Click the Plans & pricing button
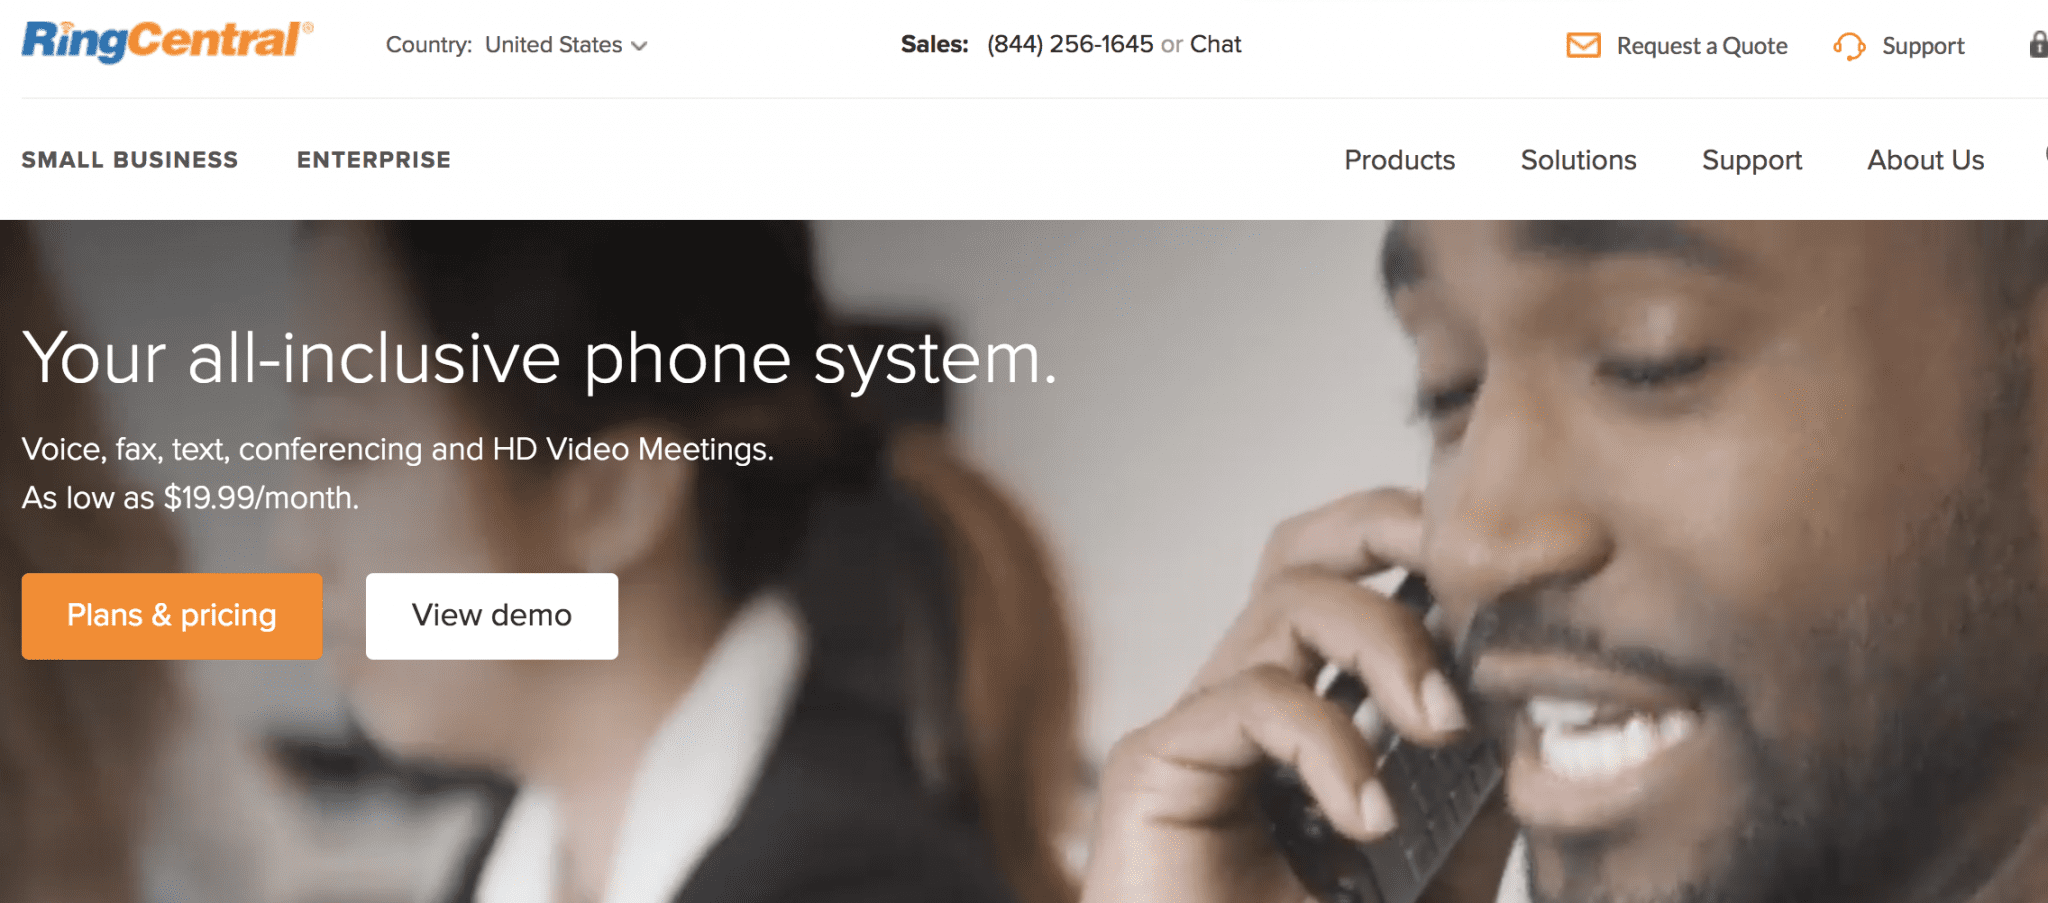This screenshot has width=2048, height=903. click(172, 616)
